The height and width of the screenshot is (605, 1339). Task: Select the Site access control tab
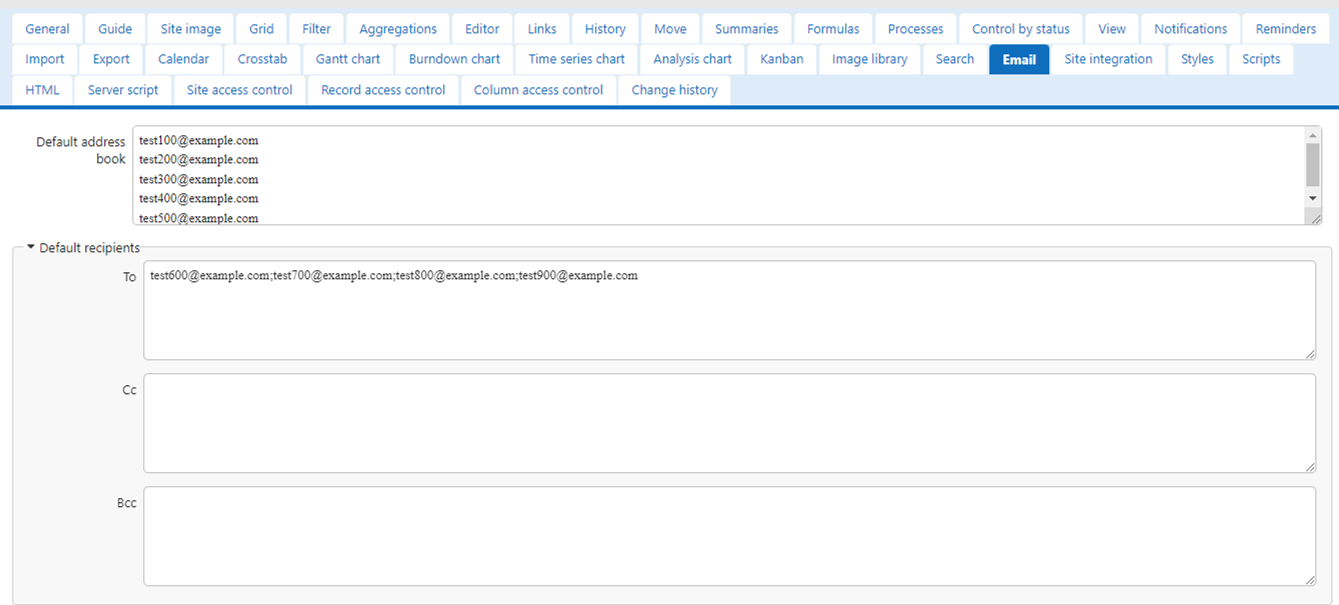(240, 90)
